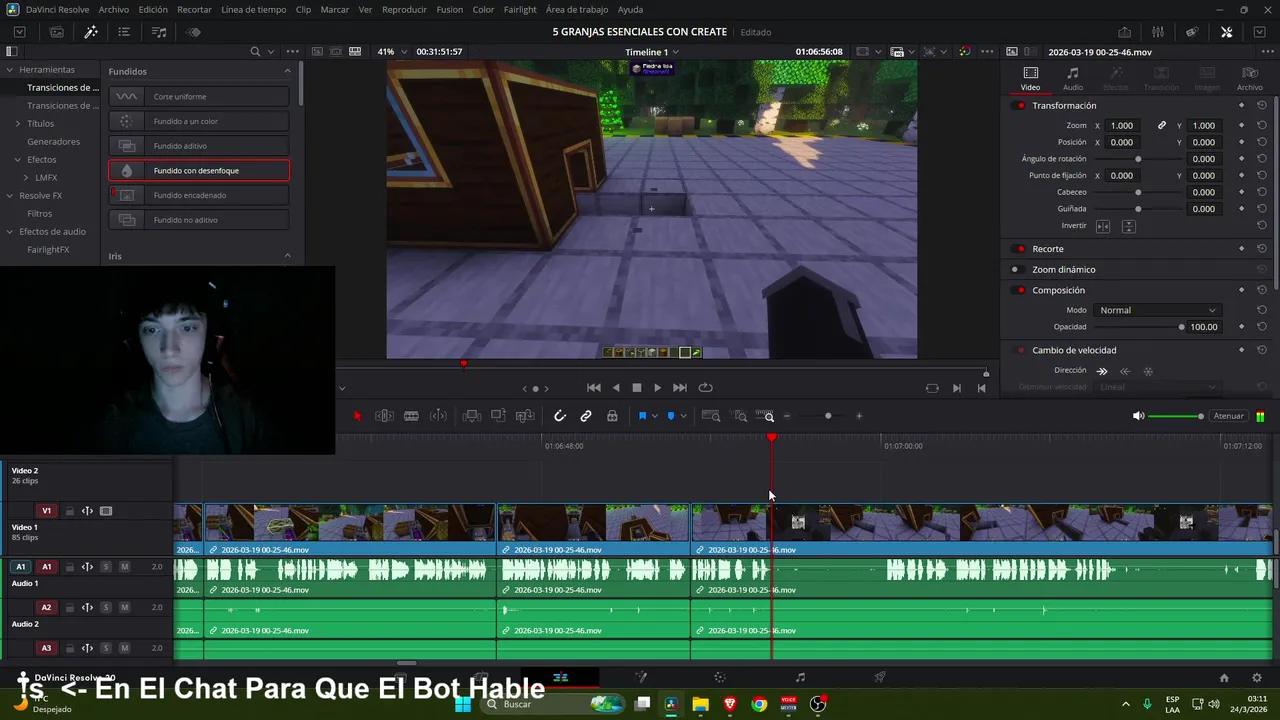Image resolution: width=1280 pixels, height=720 pixels.
Task: Click the detail zoom icon
Action: coord(740,416)
